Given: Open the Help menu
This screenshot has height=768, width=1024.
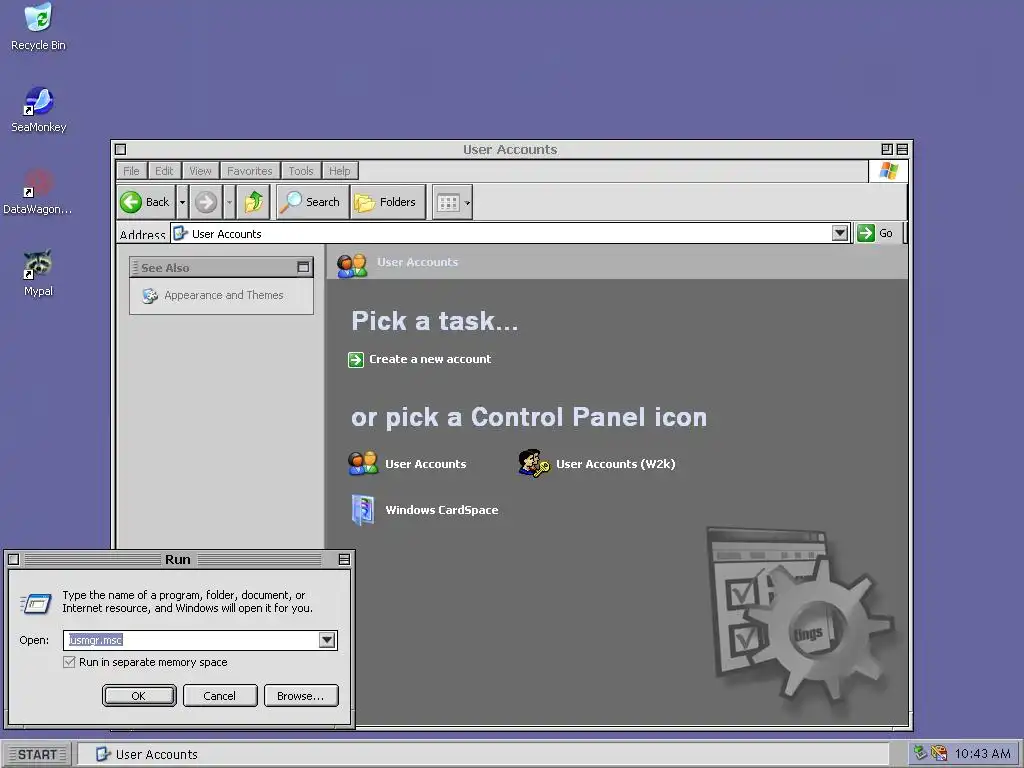Looking at the screenshot, I should (x=340, y=171).
